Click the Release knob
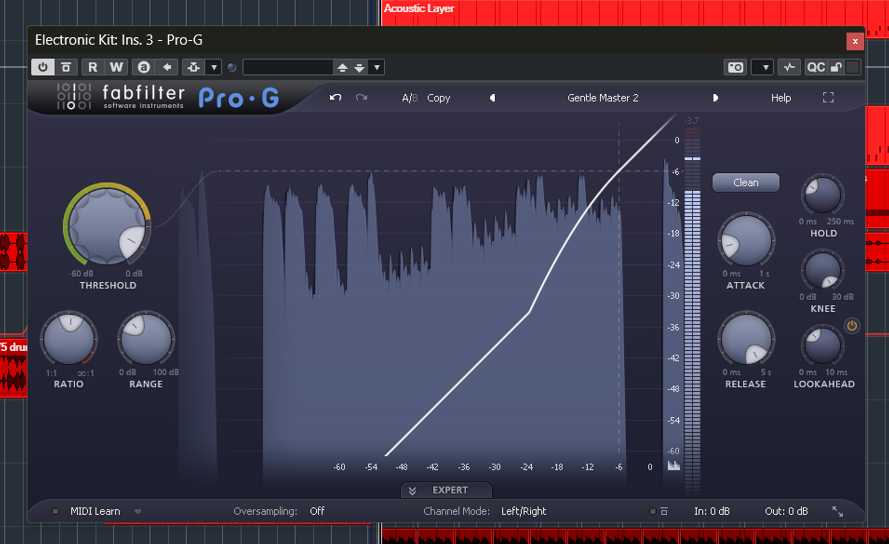 click(x=746, y=339)
